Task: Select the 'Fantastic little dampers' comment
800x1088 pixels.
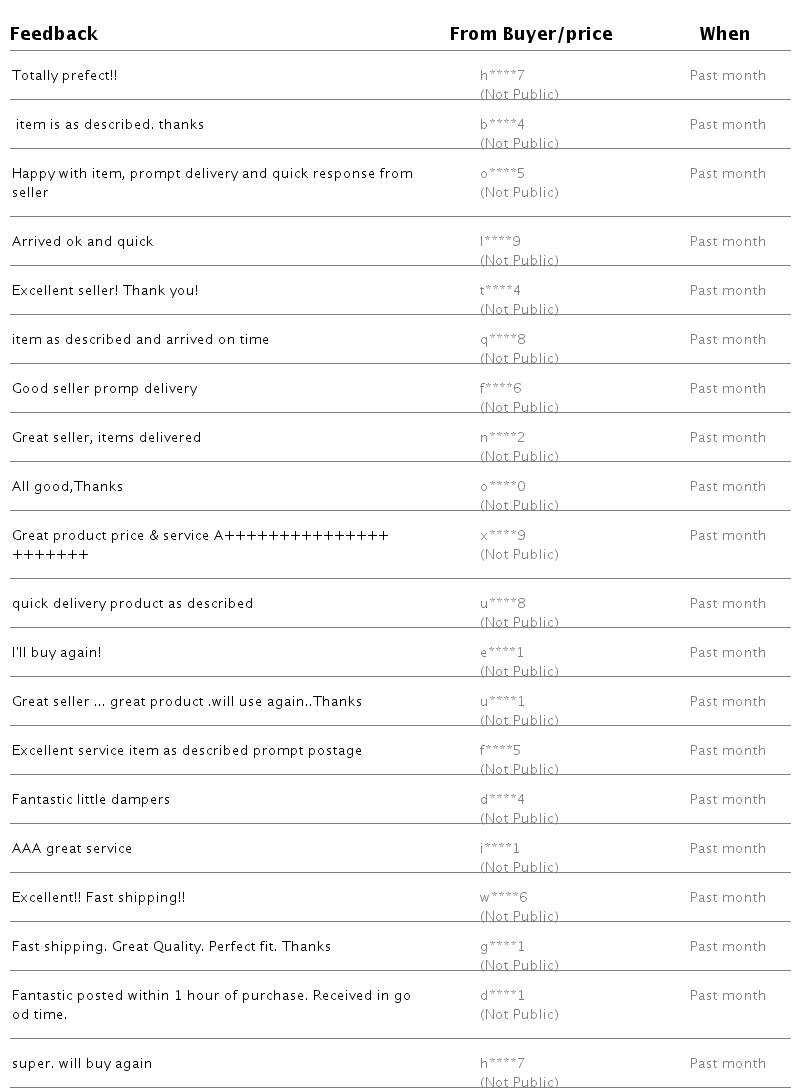Action: point(91,800)
